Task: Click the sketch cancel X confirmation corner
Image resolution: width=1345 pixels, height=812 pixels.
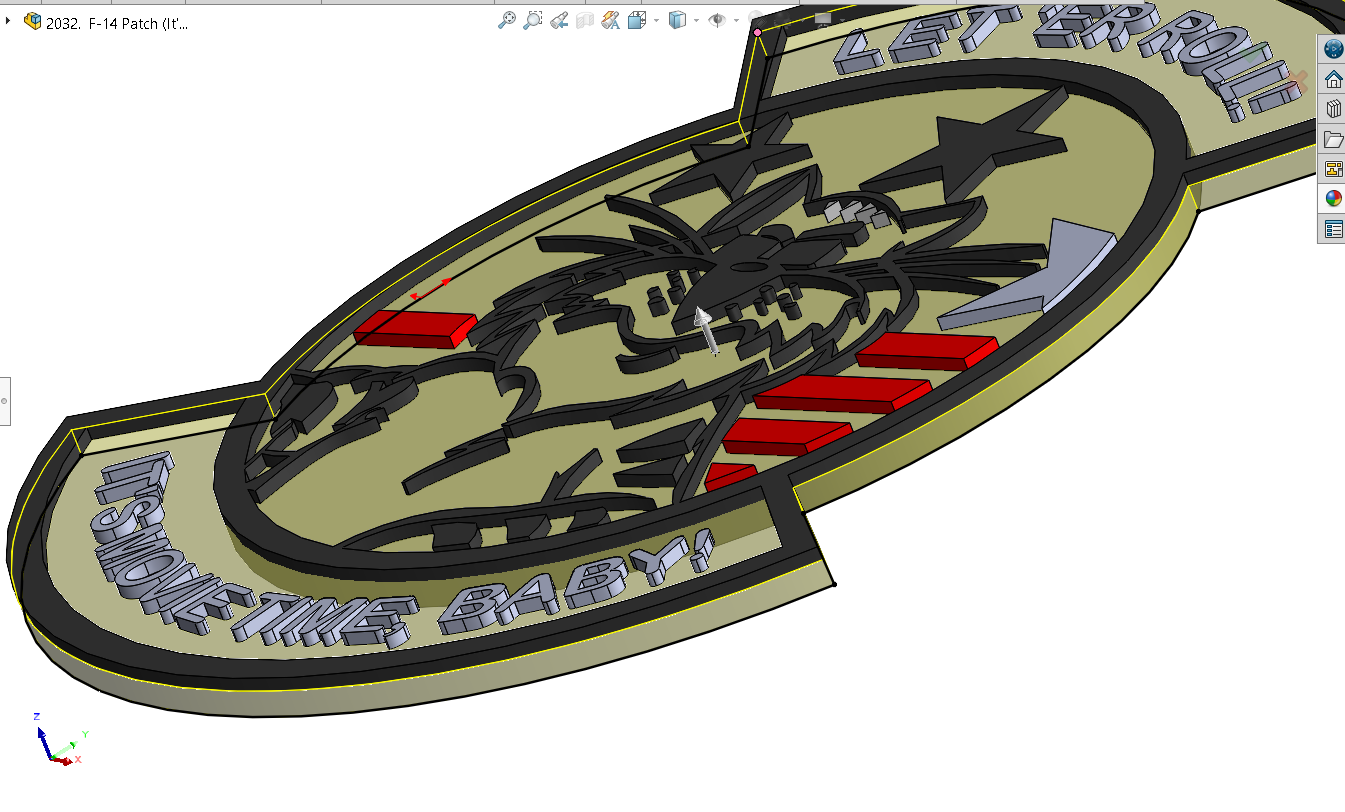Action: (1297, 80)
